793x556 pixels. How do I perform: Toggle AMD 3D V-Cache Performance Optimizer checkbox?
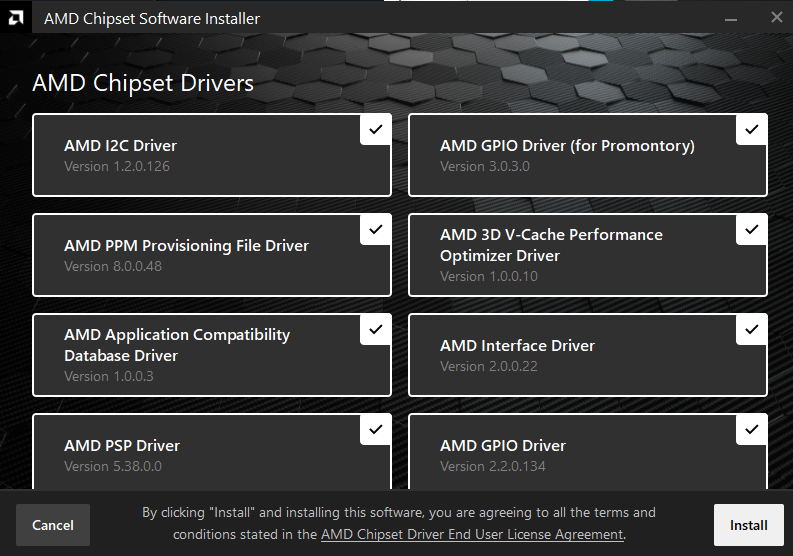tap(752, 230)
